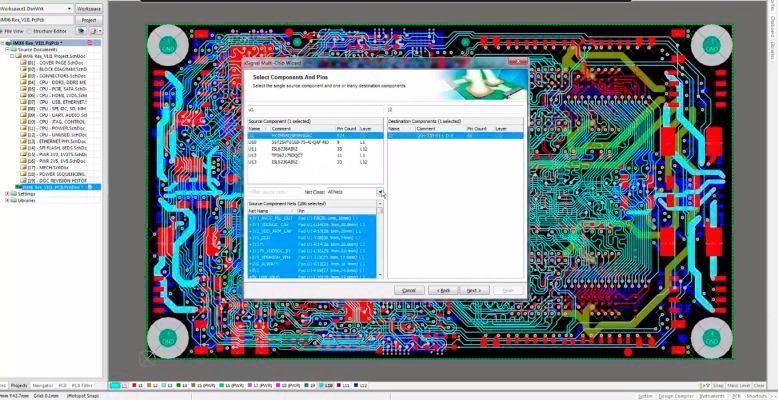Sort source nets by Net Name column
The width and height of the screenshot is (778, 400).
pos(271,211)
